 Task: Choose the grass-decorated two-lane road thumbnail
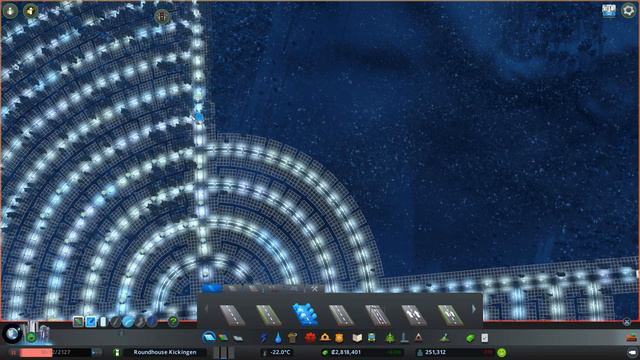tap(269, 315)
